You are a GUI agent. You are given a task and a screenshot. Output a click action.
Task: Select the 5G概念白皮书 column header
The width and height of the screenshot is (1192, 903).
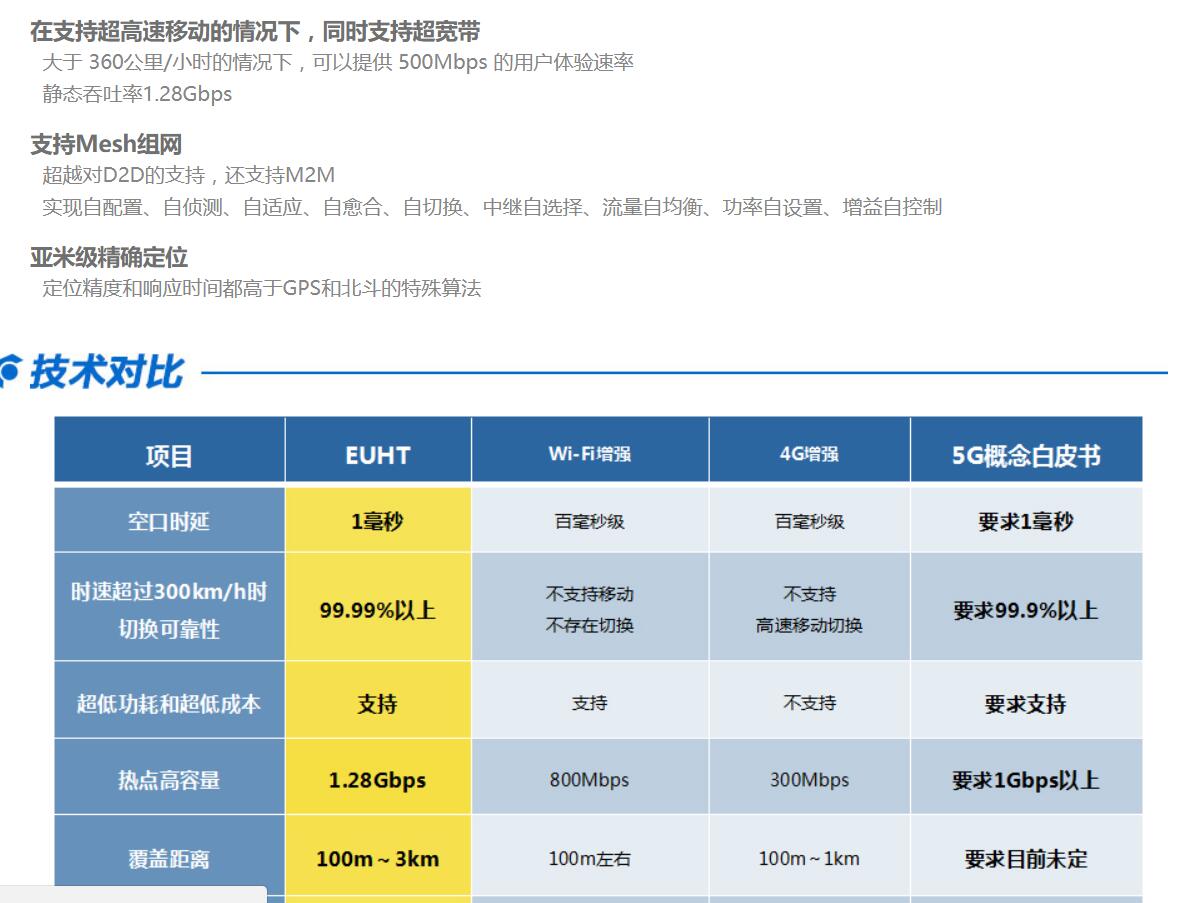1025,455
